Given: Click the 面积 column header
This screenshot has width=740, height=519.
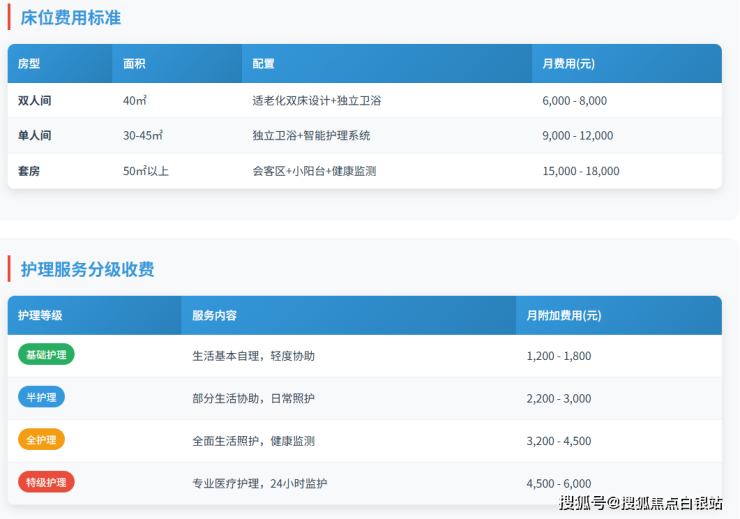Looking at the screenshot, I should (134, 64).
